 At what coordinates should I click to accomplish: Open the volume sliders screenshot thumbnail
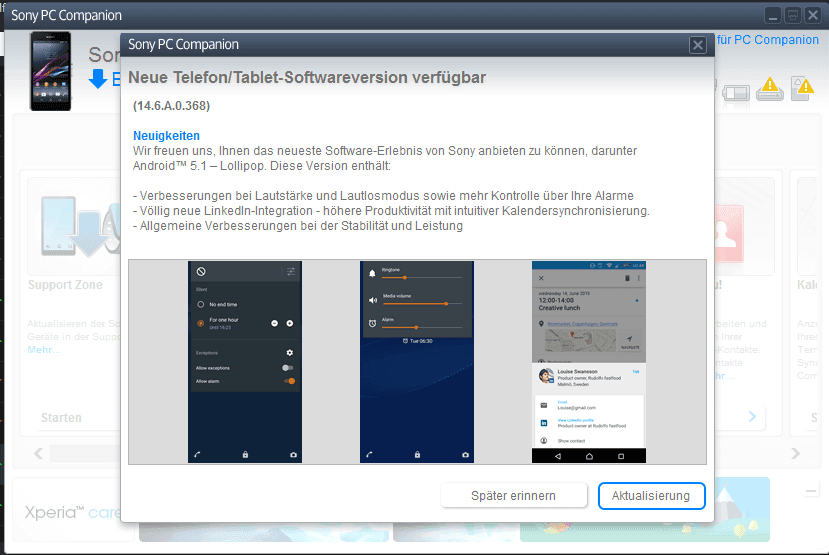[417, 362]
